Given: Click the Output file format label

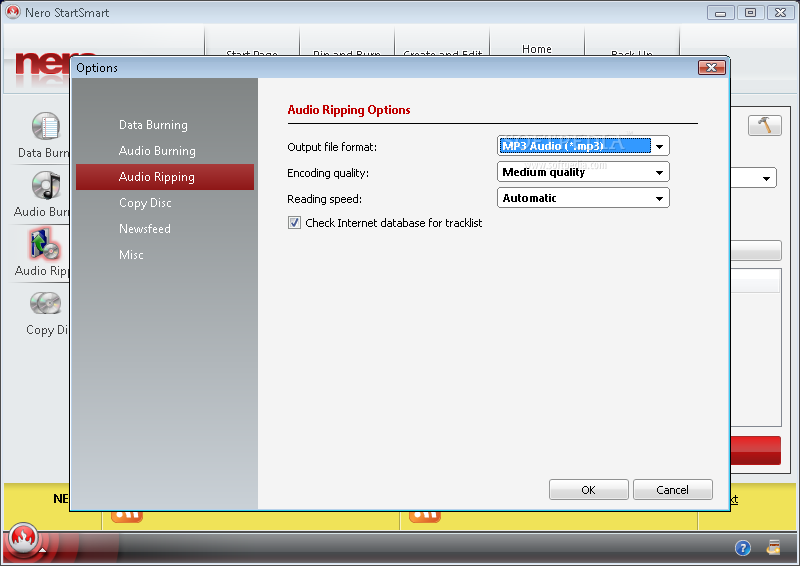Looking at the screenshot, I should [x=332, y=147].
